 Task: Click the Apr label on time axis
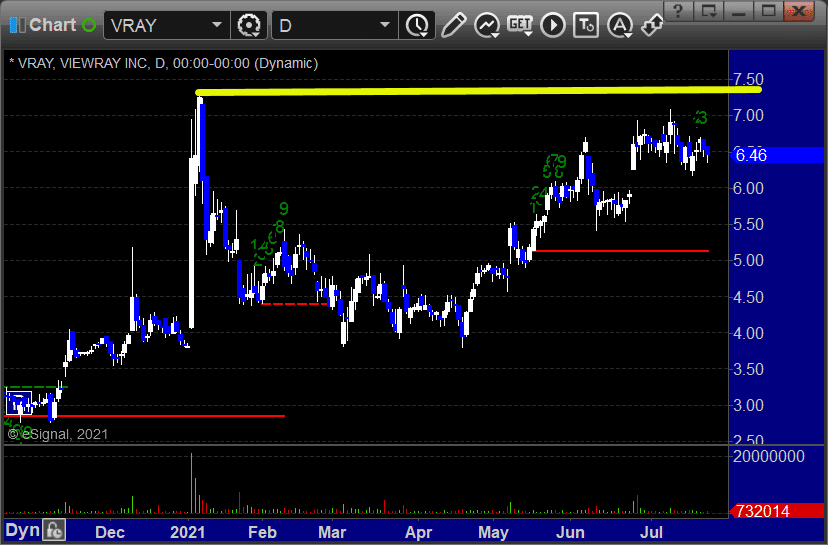pyautogui.click(x=419, y=532)
